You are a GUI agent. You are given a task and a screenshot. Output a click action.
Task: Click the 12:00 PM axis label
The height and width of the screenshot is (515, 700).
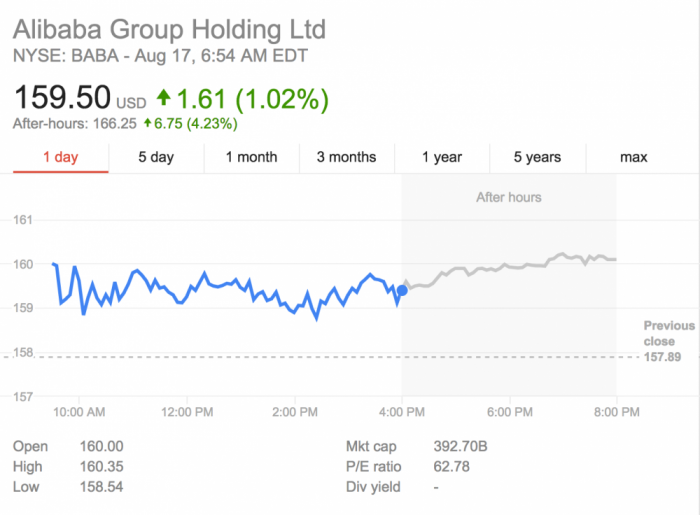point(187,411)
